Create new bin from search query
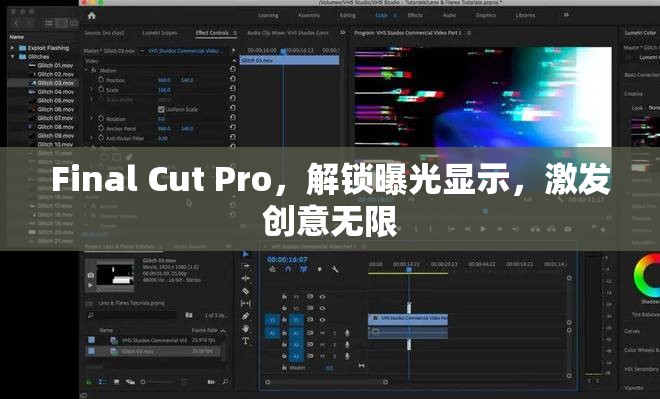 (189, 315)
